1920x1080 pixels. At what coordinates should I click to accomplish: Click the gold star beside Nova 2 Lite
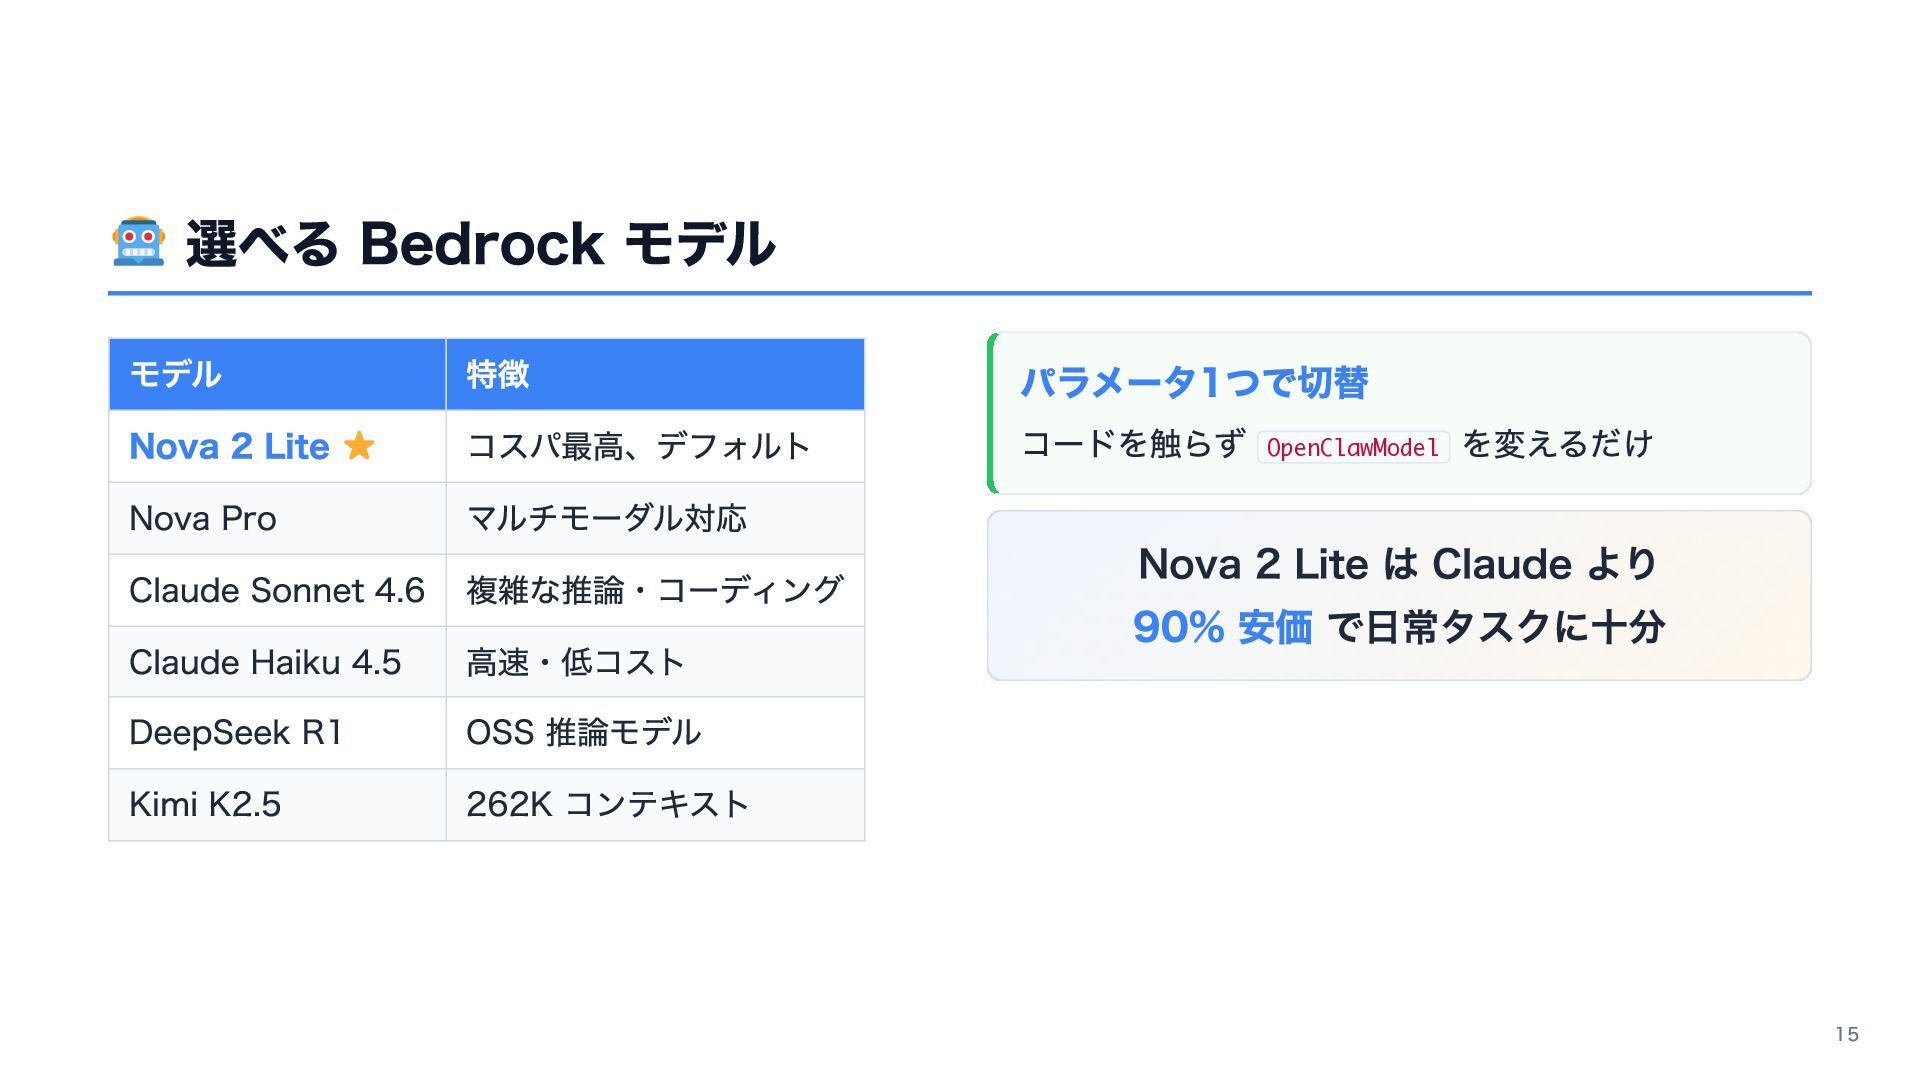click(359, 445)
